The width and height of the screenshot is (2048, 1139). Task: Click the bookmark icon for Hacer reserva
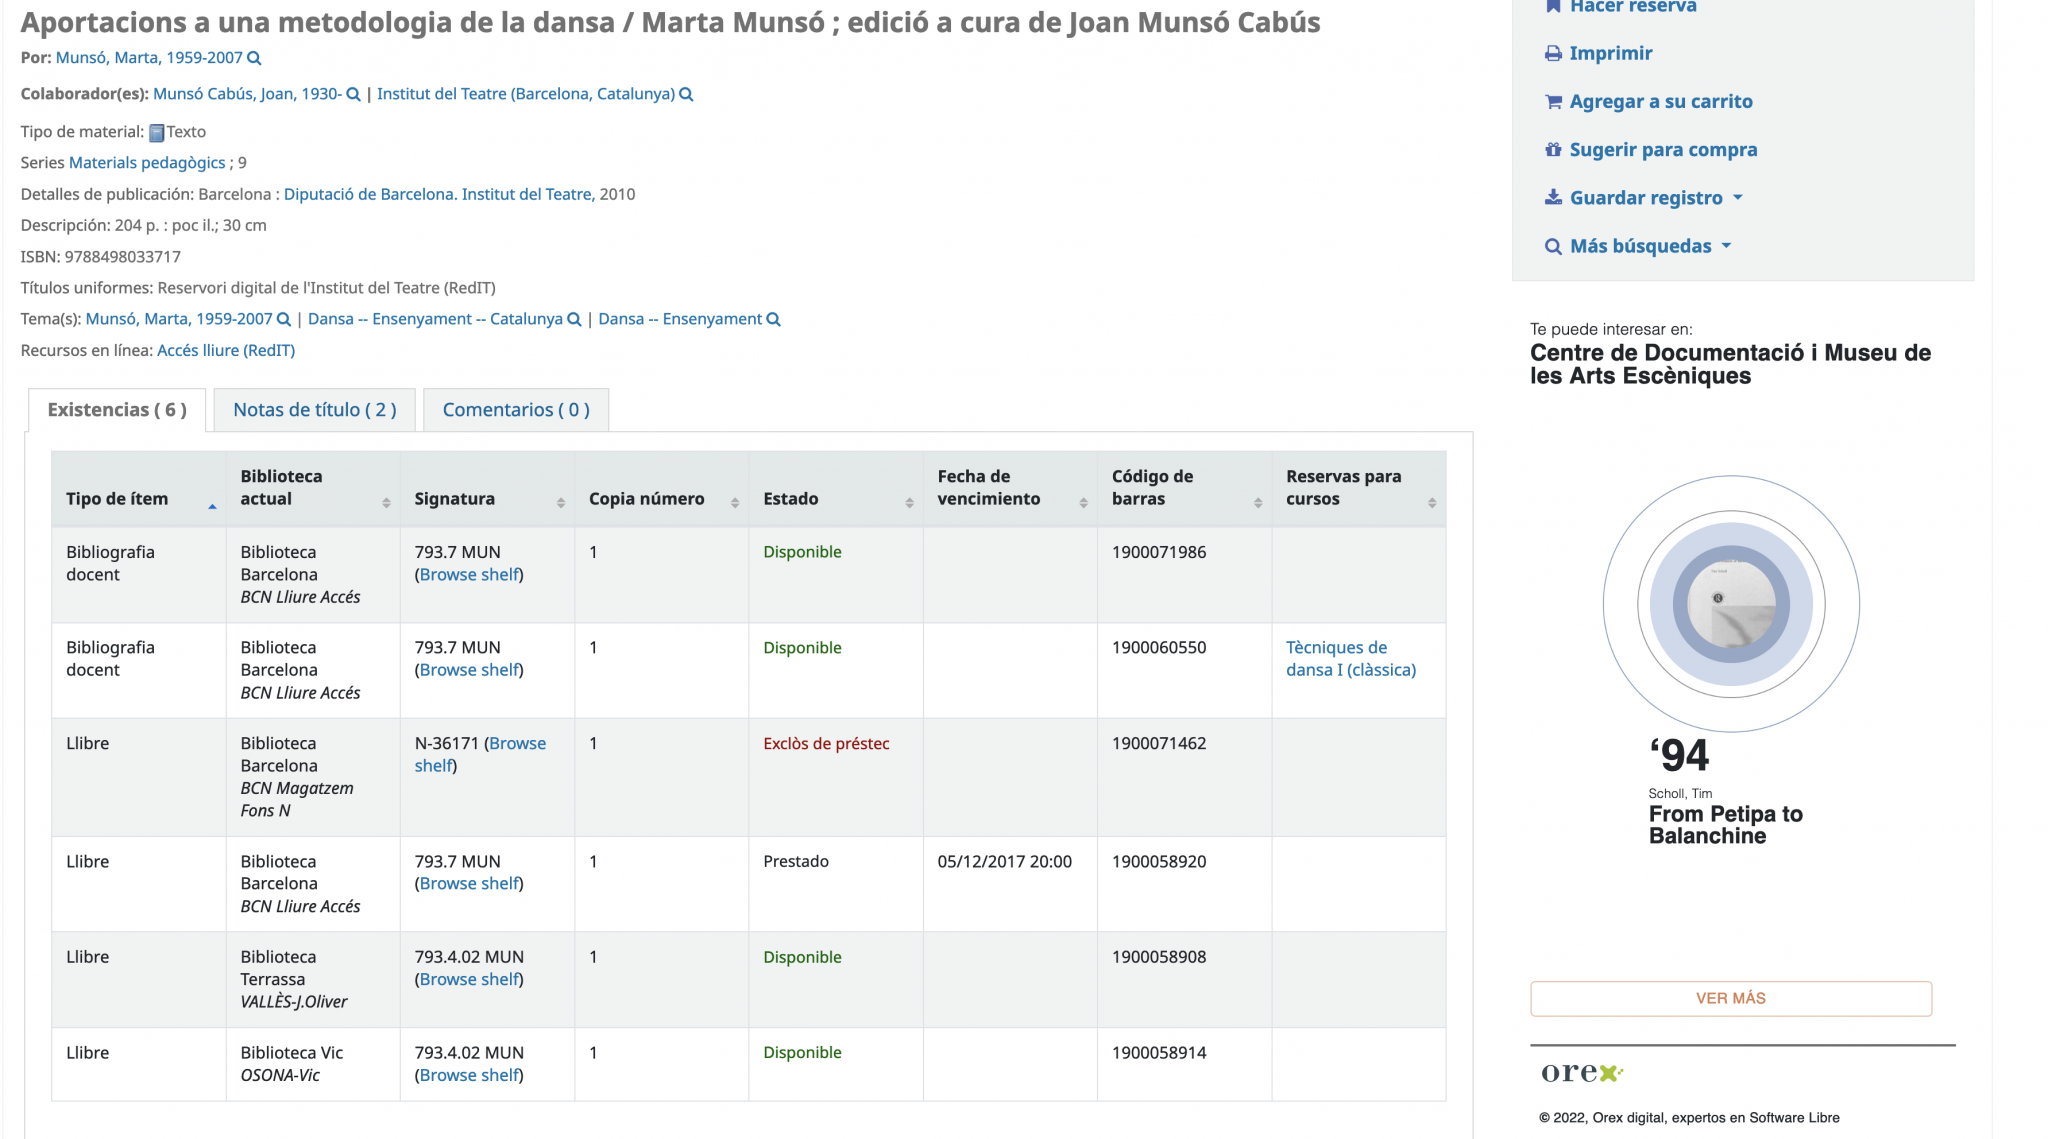pos(1553,7)
